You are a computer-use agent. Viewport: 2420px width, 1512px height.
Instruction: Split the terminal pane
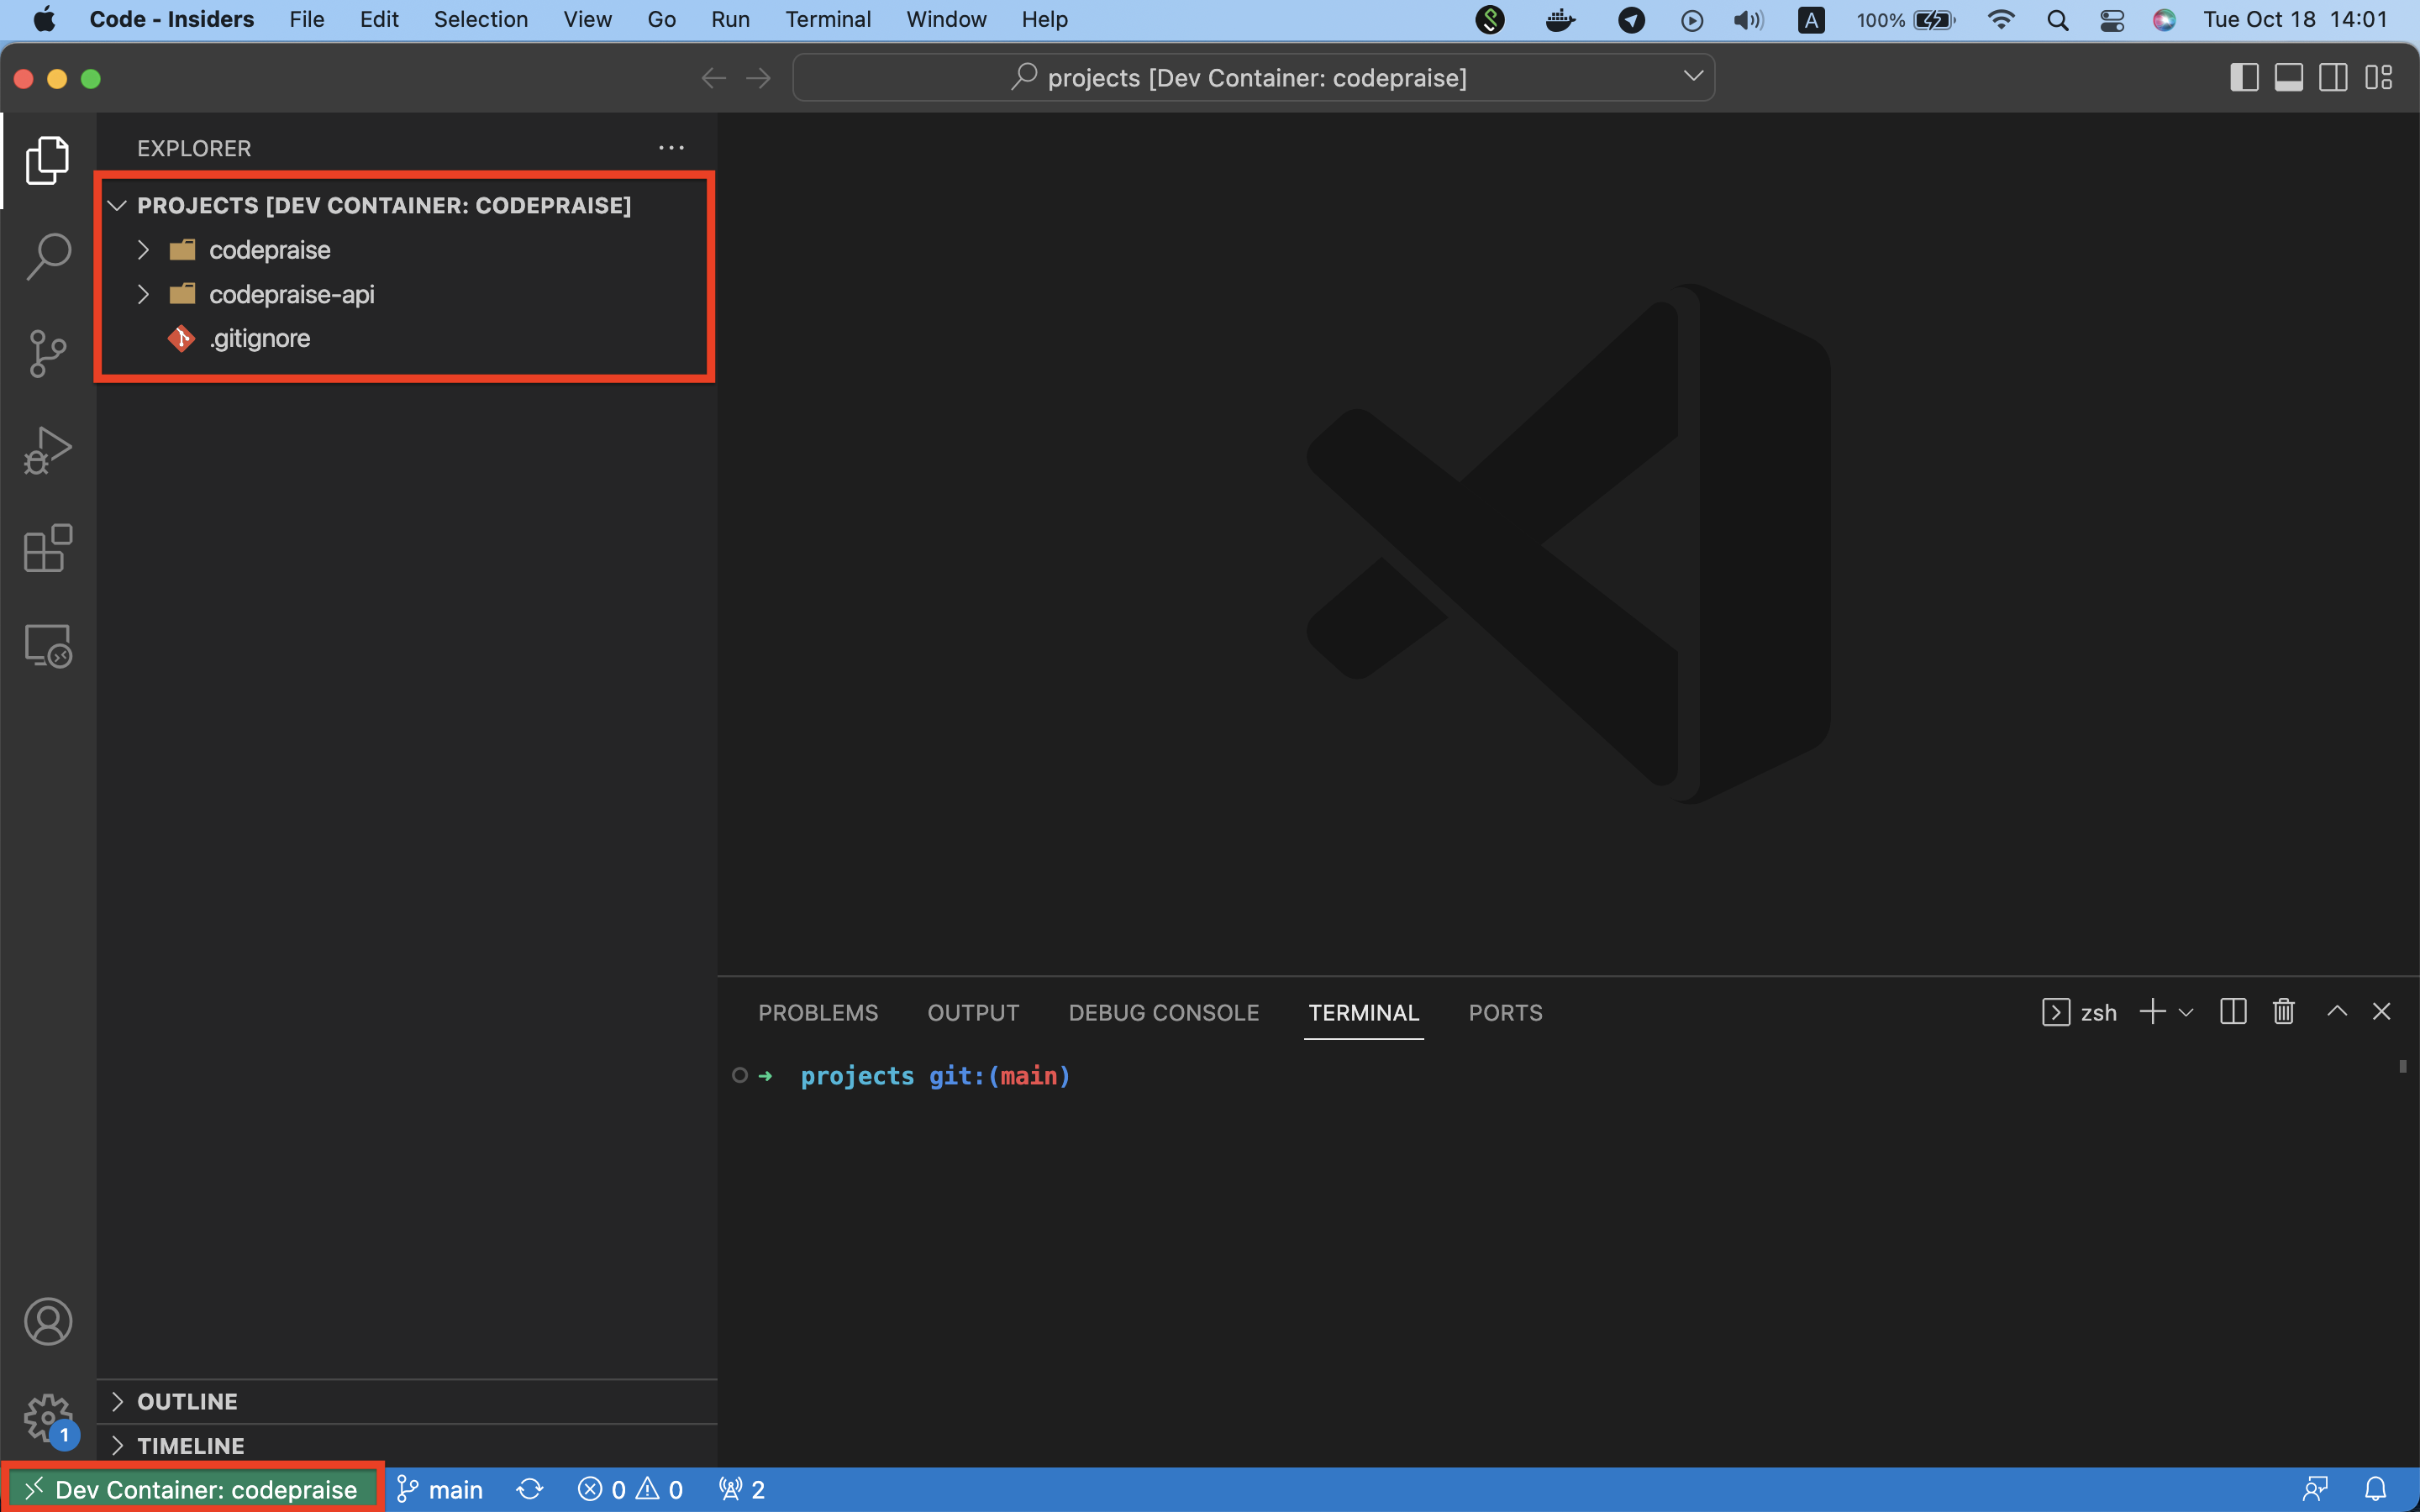tap(2233, 1012)
